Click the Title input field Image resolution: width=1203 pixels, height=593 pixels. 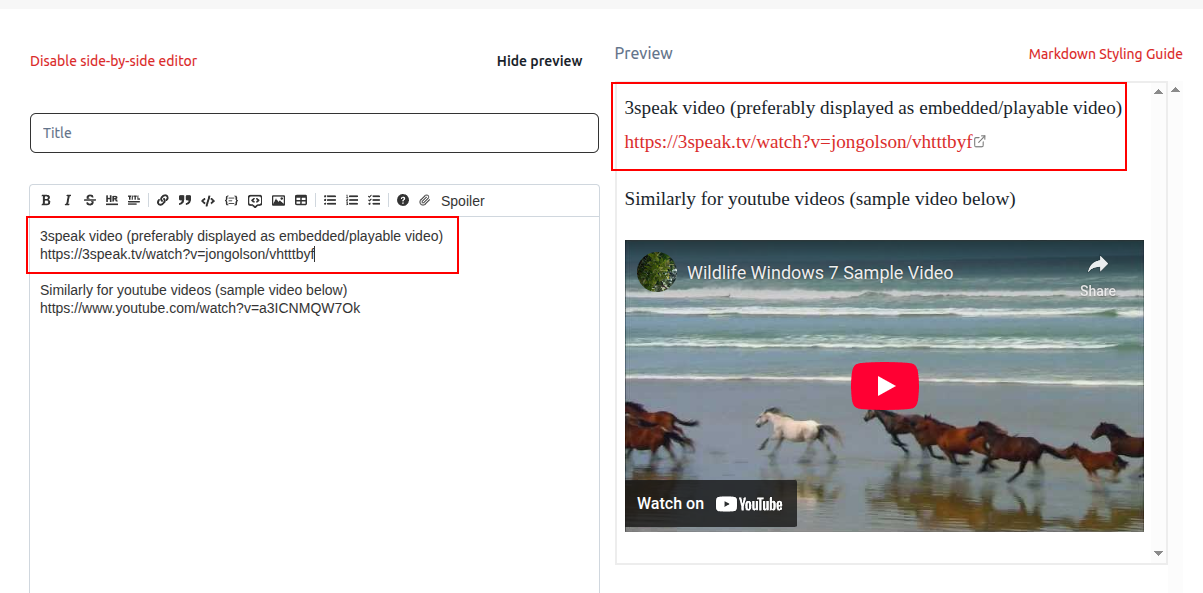pyautogui.click(x=314, y=133)
